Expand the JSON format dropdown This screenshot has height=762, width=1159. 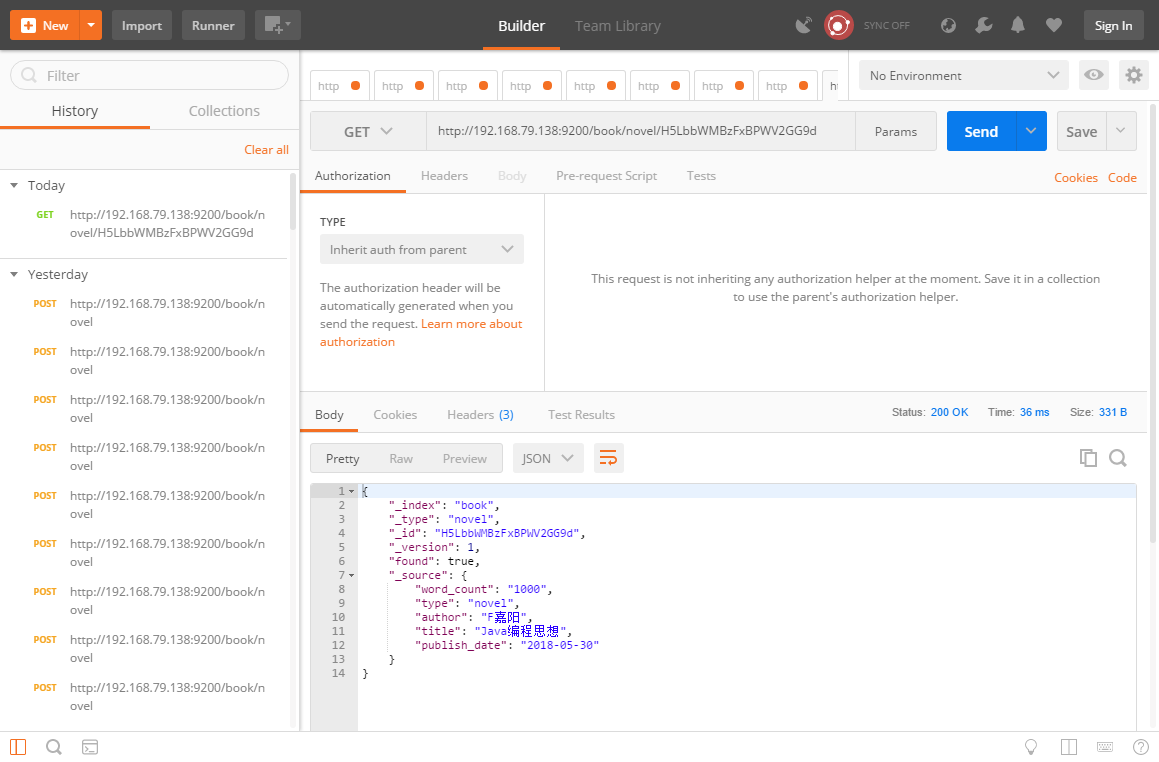tap(548, 458)
